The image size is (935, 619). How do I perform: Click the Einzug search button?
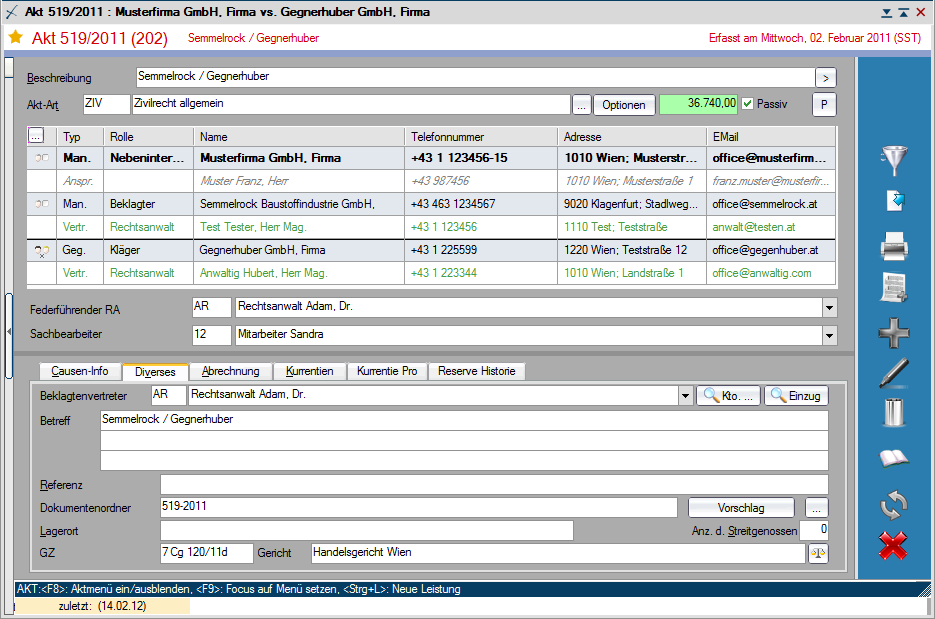pos(796,396)
